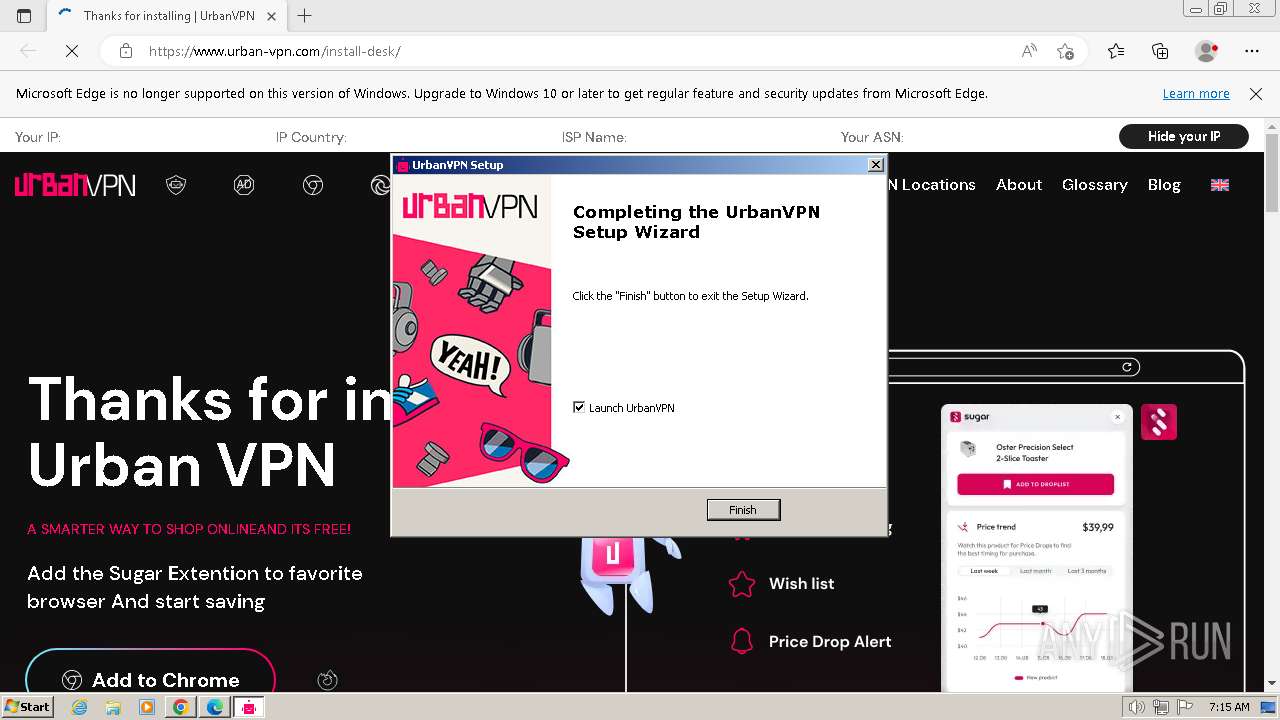Click the Wish list label
The width and height of the screenshot is (1280, 720).
click(801, 584)
